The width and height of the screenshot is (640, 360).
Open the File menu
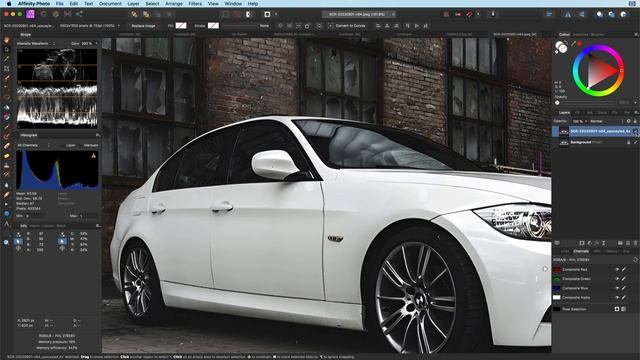(x=60, y=4)
